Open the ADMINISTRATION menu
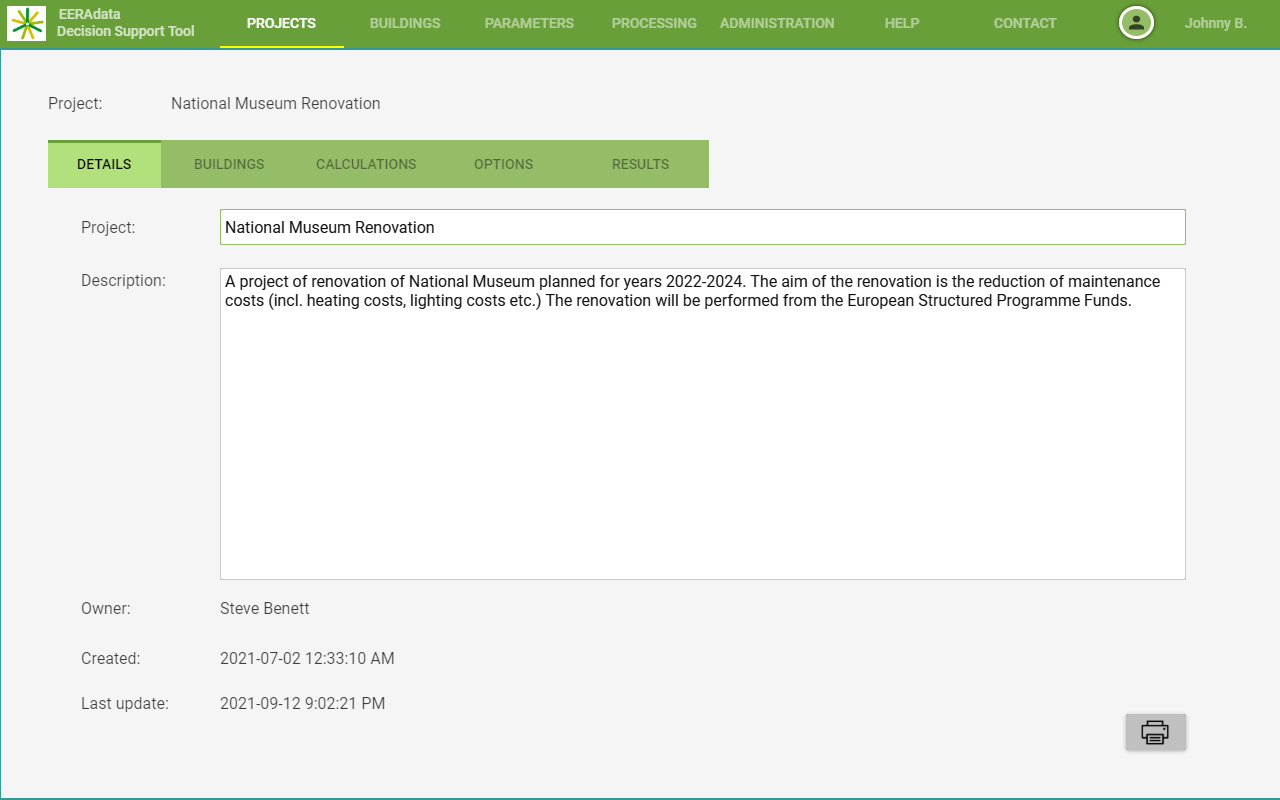 coord(777,23)
